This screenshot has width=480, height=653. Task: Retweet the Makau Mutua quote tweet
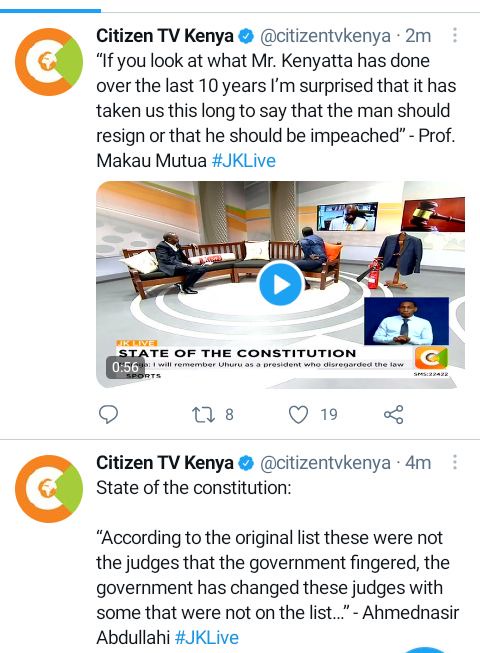coord(203,415)
